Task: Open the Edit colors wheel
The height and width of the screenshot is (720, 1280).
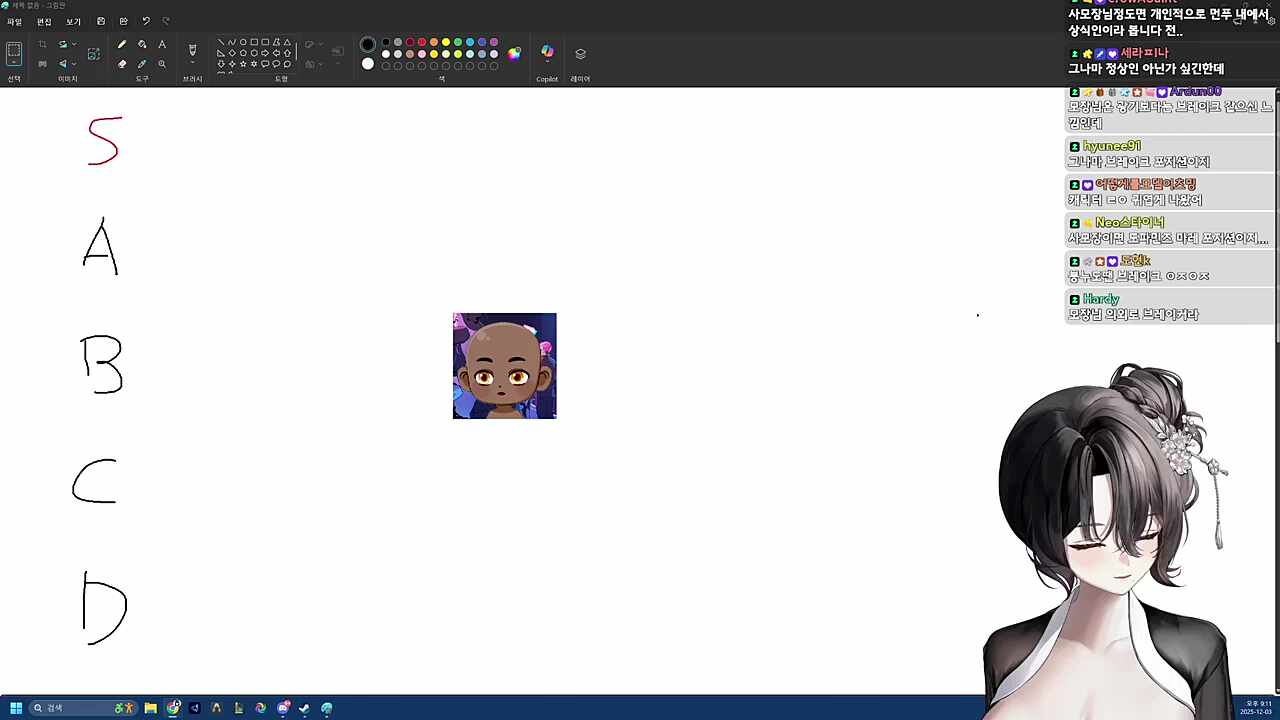Action: click(514, 54)
